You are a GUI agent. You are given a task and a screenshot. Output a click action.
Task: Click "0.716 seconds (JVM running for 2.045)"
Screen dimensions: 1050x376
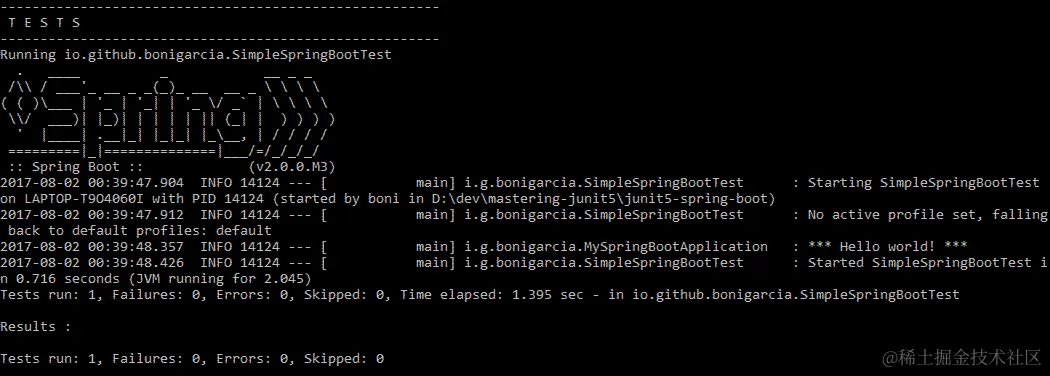(x=164, y=278)
